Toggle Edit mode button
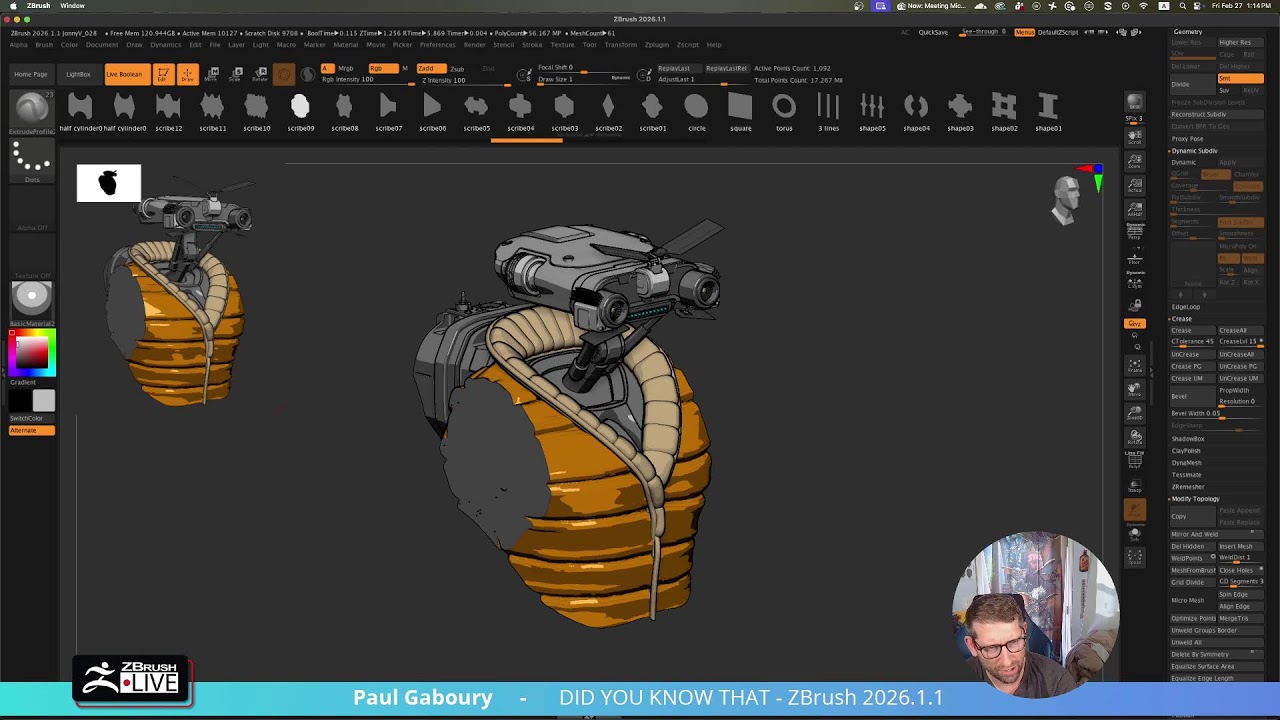 (162, 74)
